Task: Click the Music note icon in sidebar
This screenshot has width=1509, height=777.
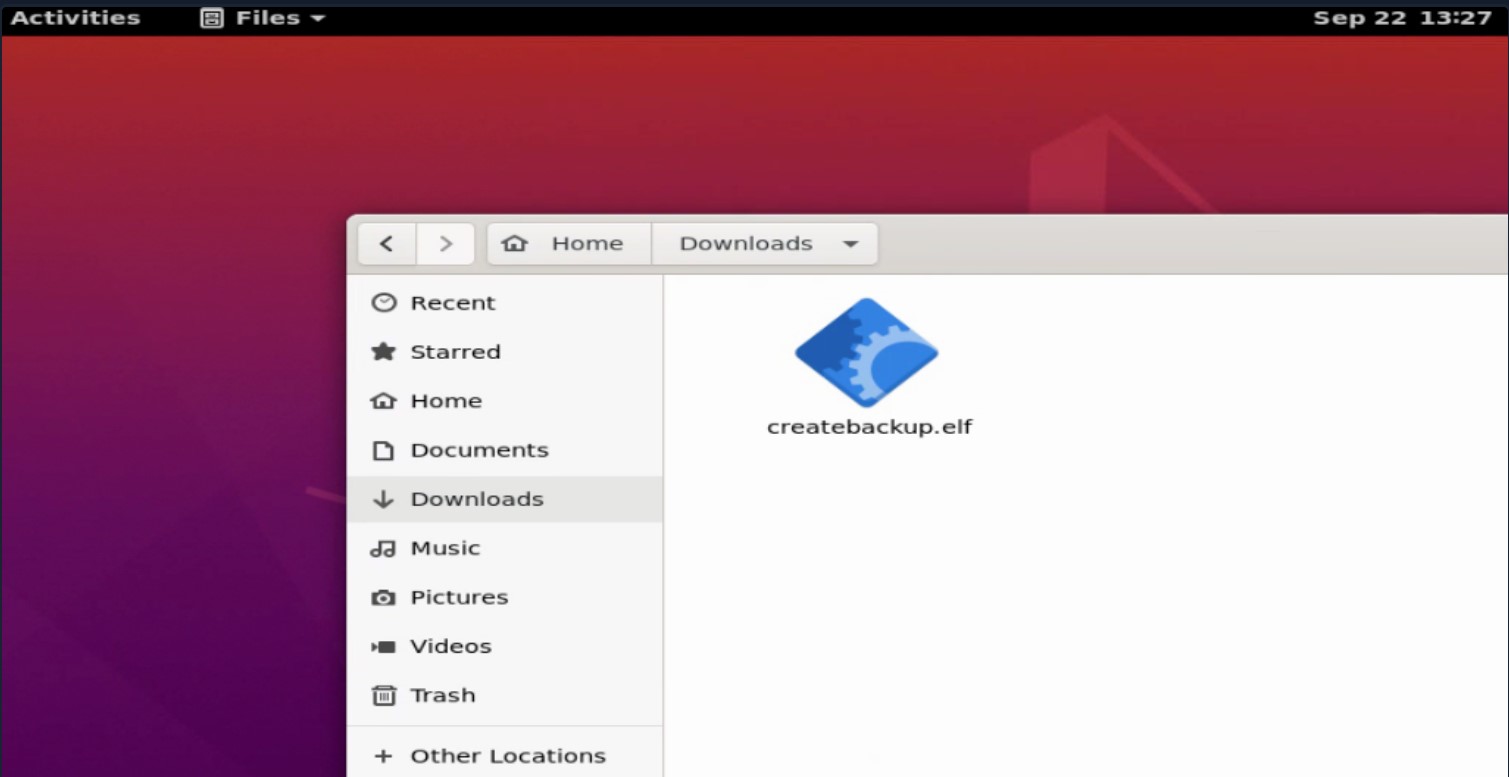Action: 384,548
